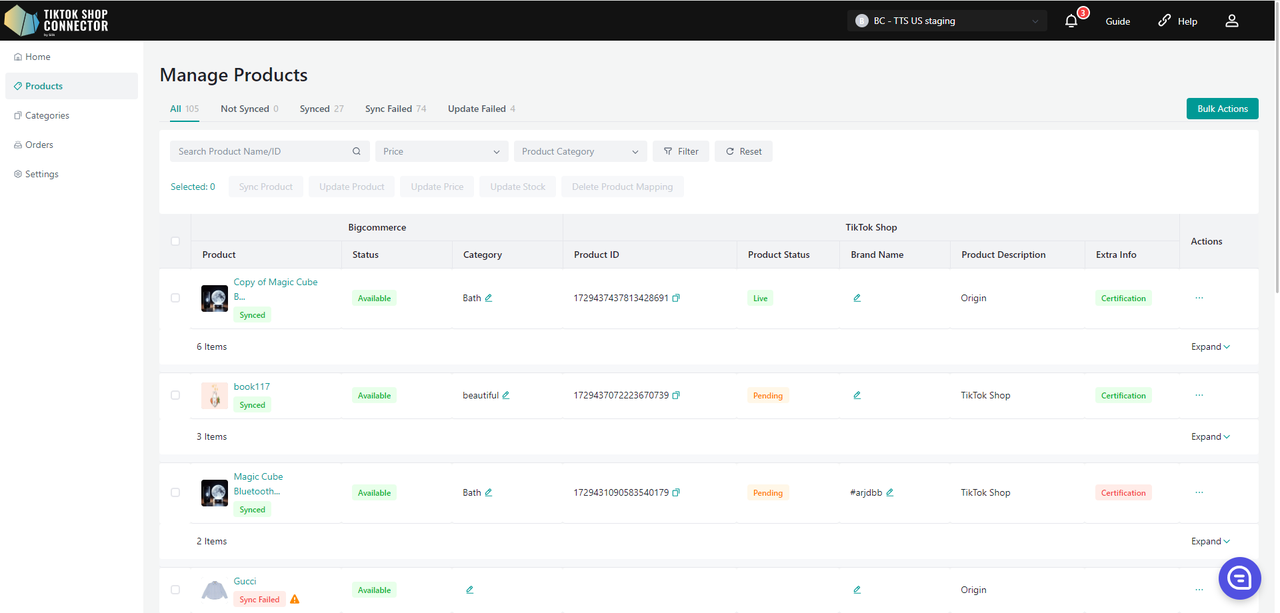
Task: Edit category Bath for Copy of Magic Cube
Action: [489, 298]
